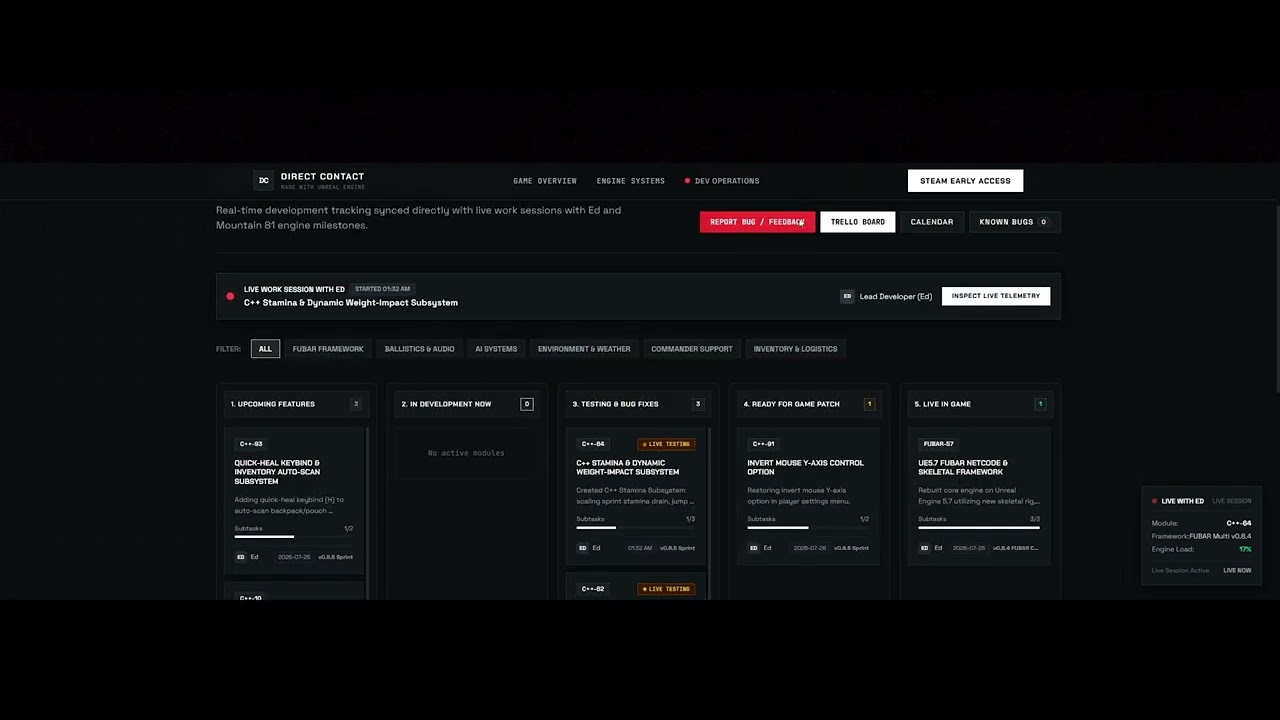Open the Calendar button
The image size is (1280, 720).
tap(932, 222)
